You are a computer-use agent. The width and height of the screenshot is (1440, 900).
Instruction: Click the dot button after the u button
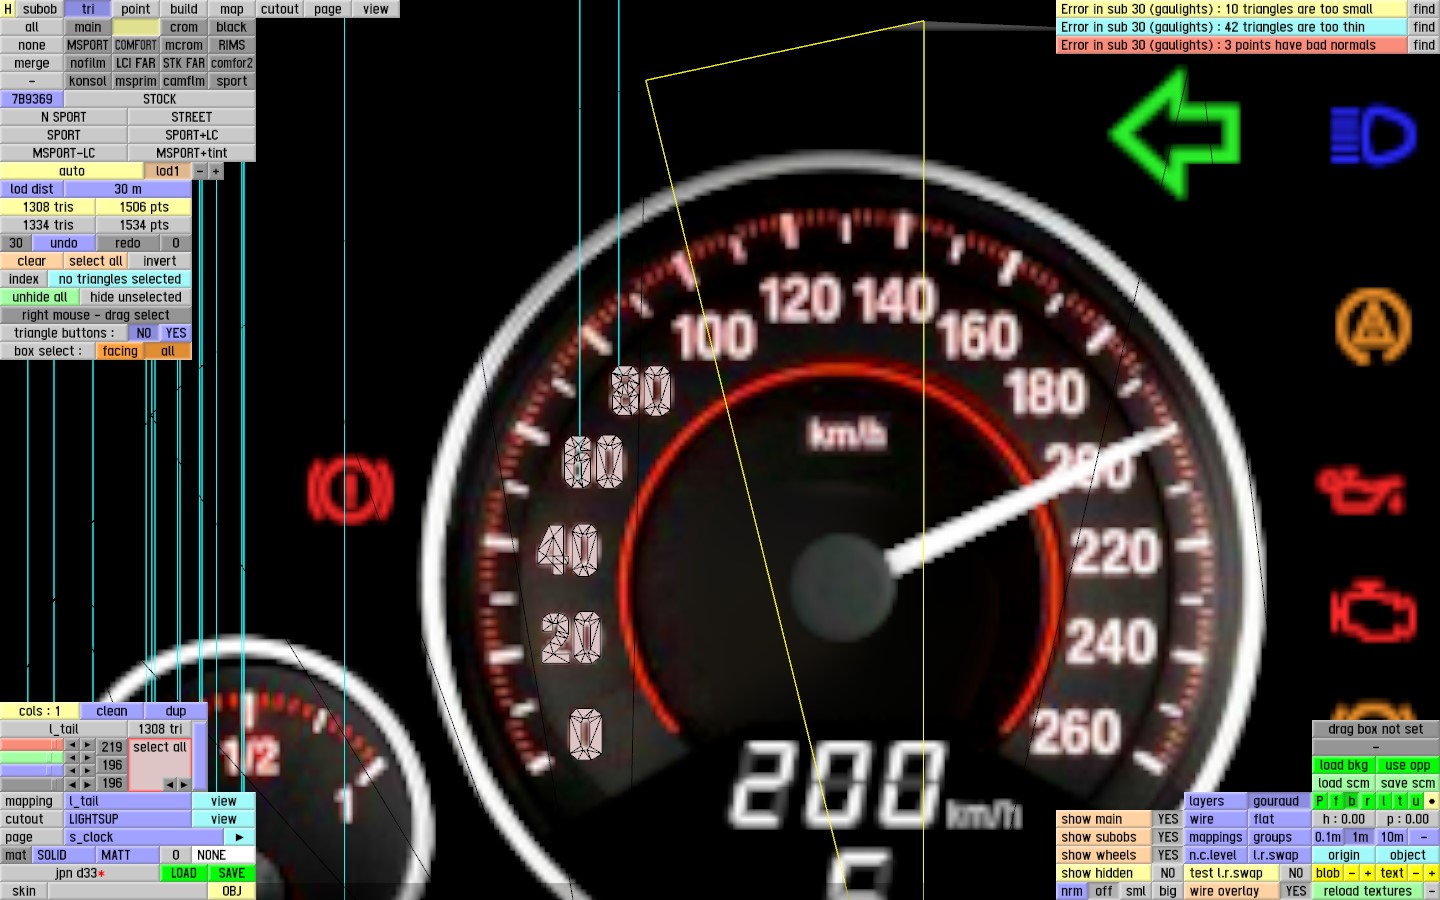click(x=1432, y=801)
